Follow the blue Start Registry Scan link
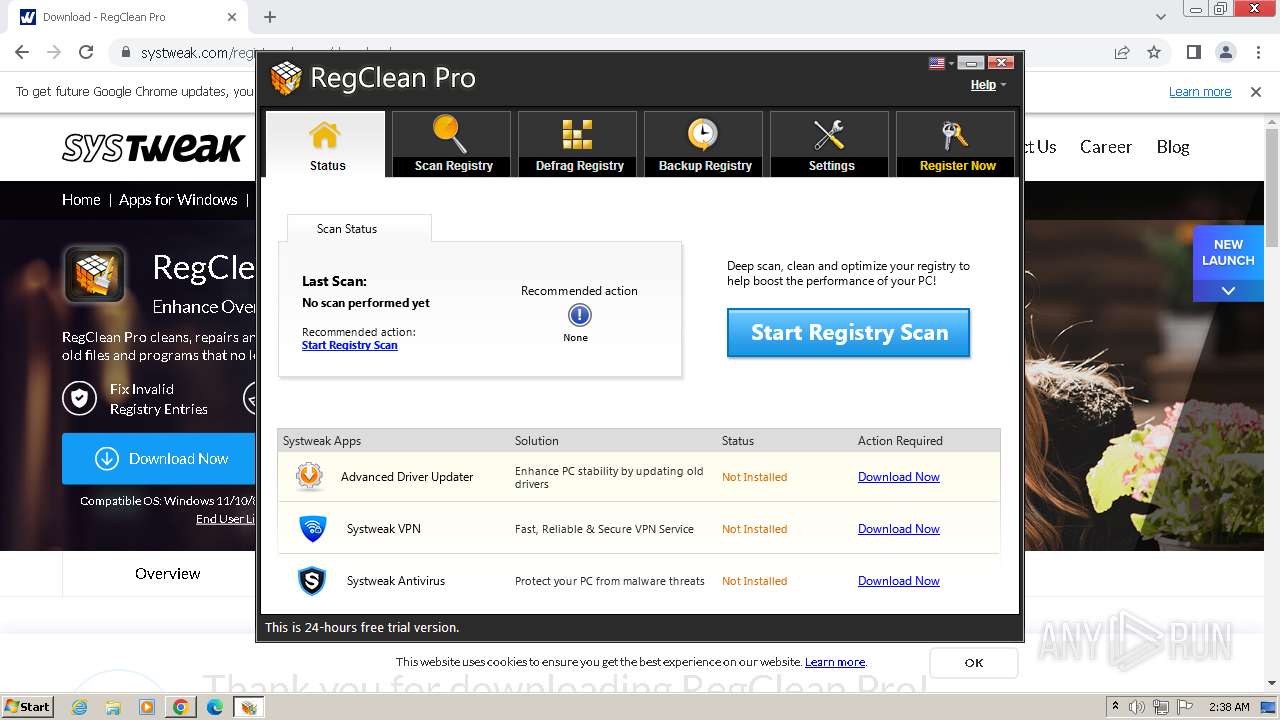Viewport: 1280px width, 720px height. pyautogui.click(x=350, y=345)
